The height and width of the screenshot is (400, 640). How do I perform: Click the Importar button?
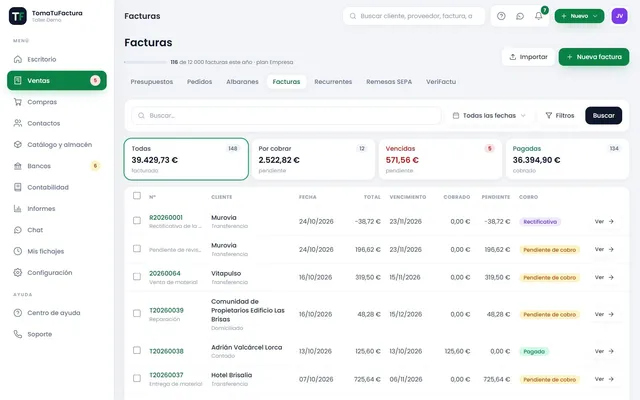(x=529, y=57)
